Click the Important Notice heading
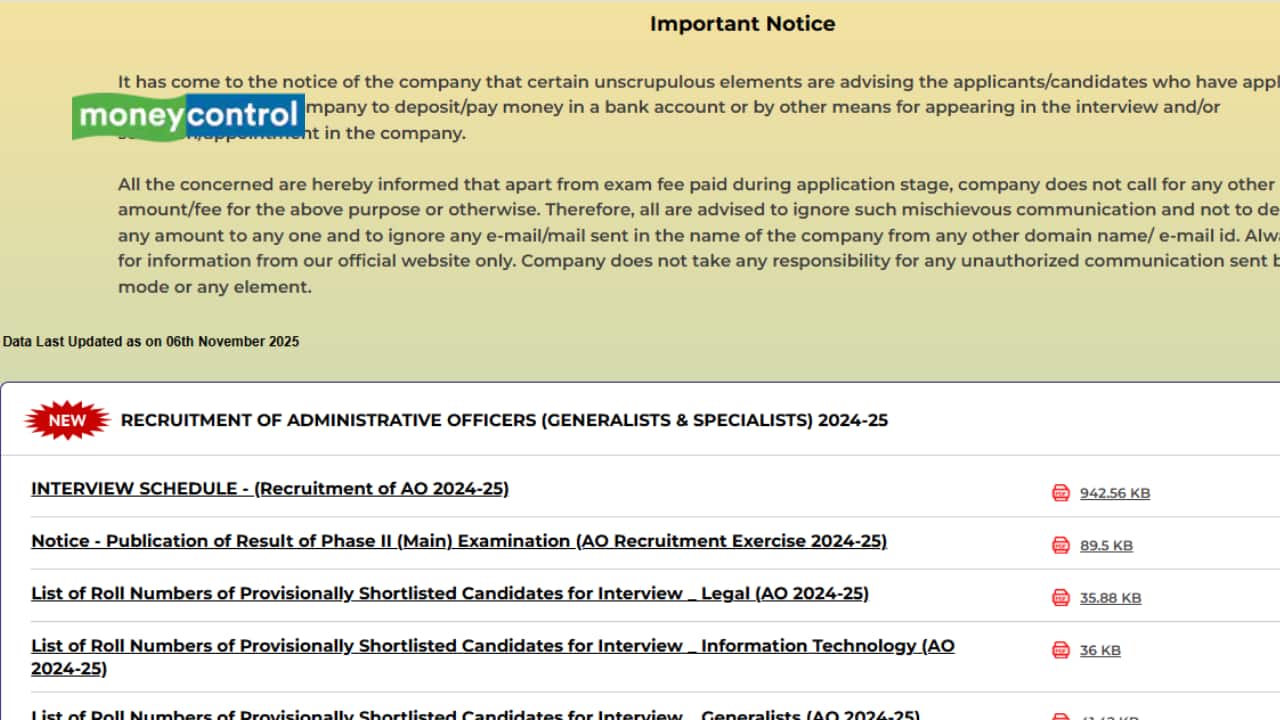This screenshot has height=720, width=1280. (743, 23)
